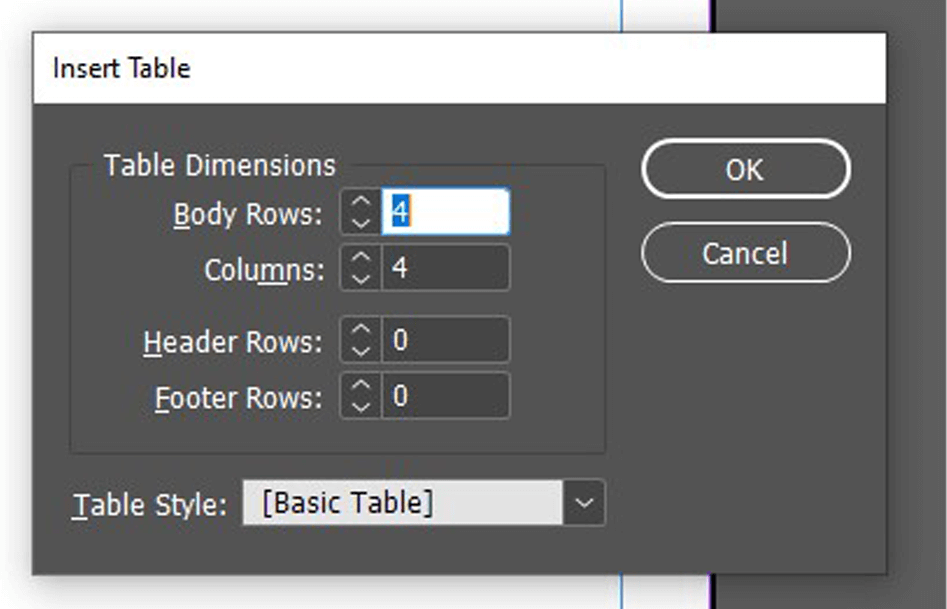Increase Columns using the up arrow

[361, 257]
